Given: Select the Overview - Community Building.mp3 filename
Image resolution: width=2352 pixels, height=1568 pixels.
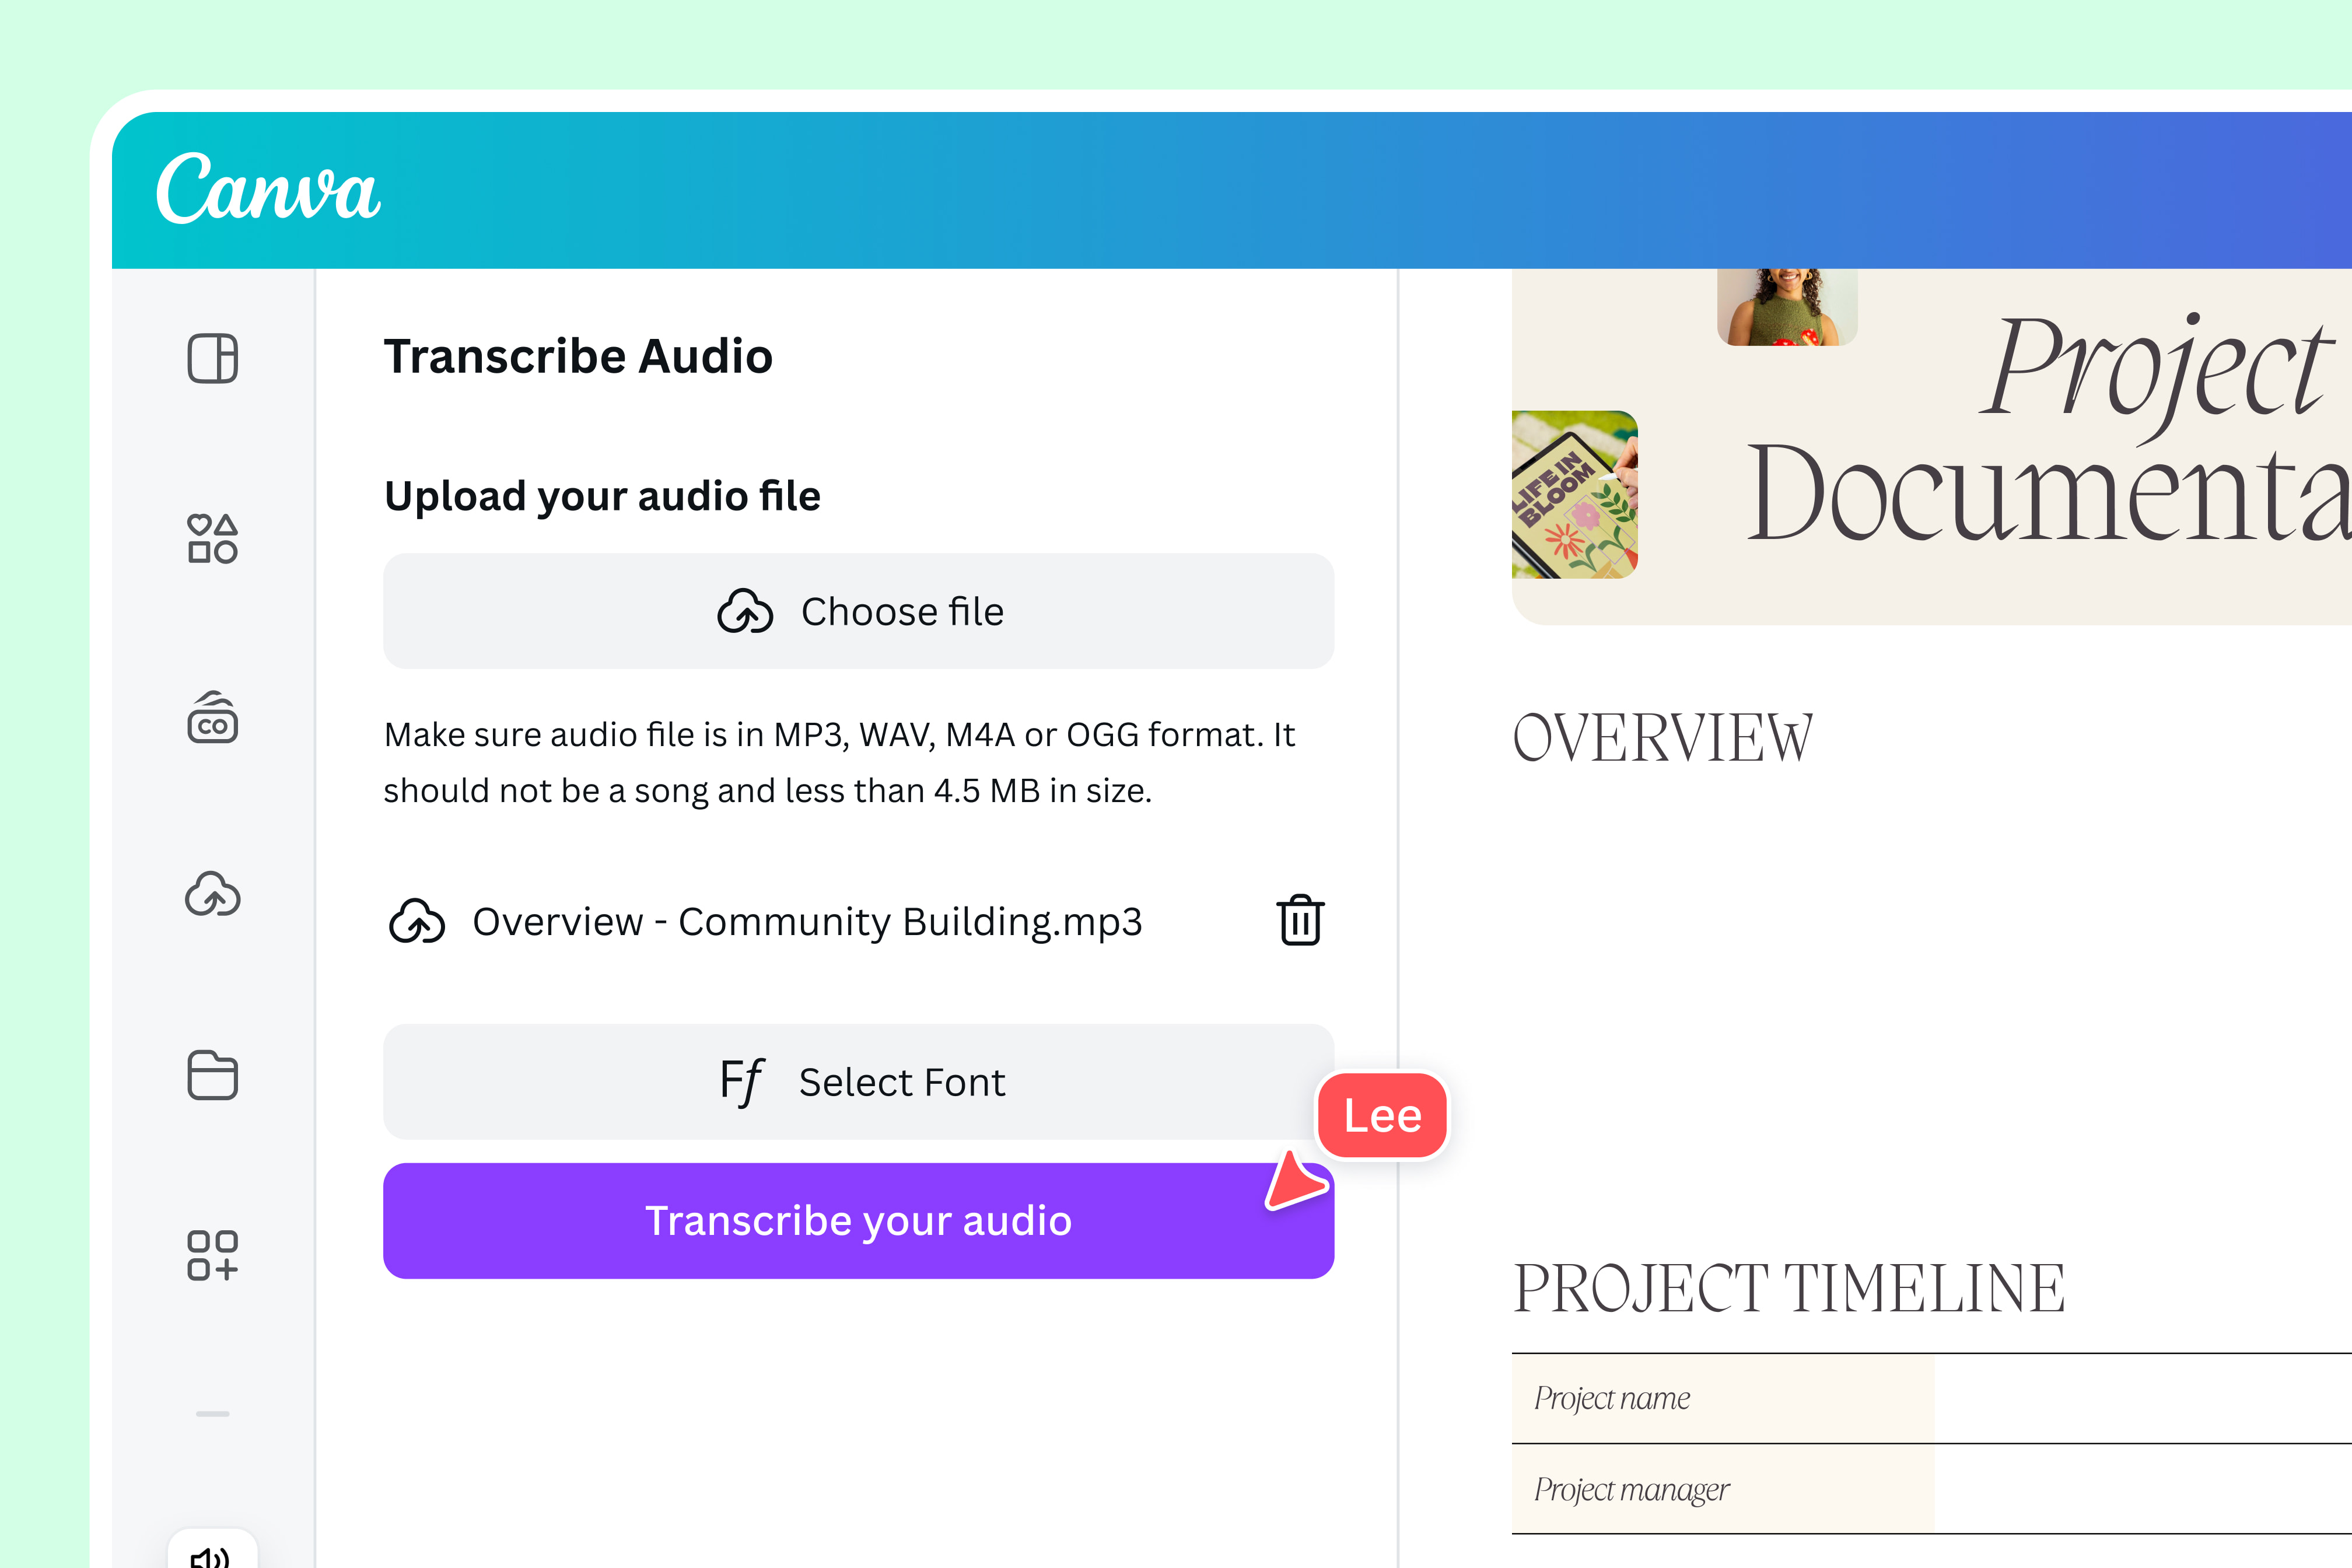Looking at the screenshot, I should tap(806, 922).
